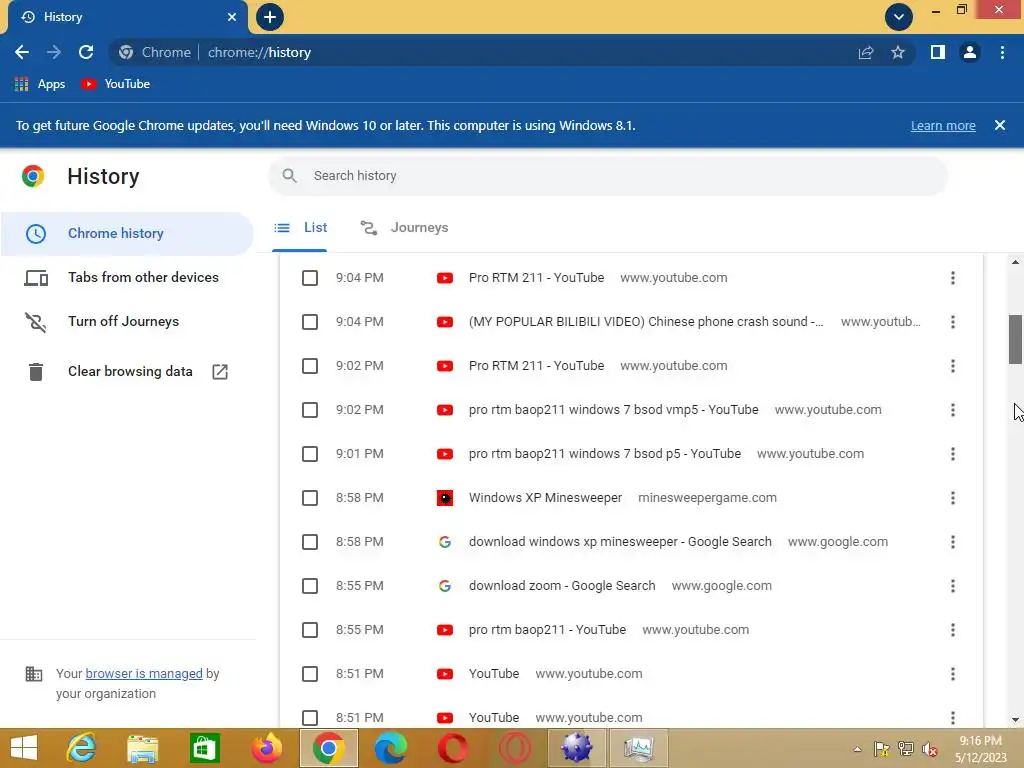The image size is (1024, 768).
Task: Select Chrome history in sidebar
Action: click(x=127, y=234)
